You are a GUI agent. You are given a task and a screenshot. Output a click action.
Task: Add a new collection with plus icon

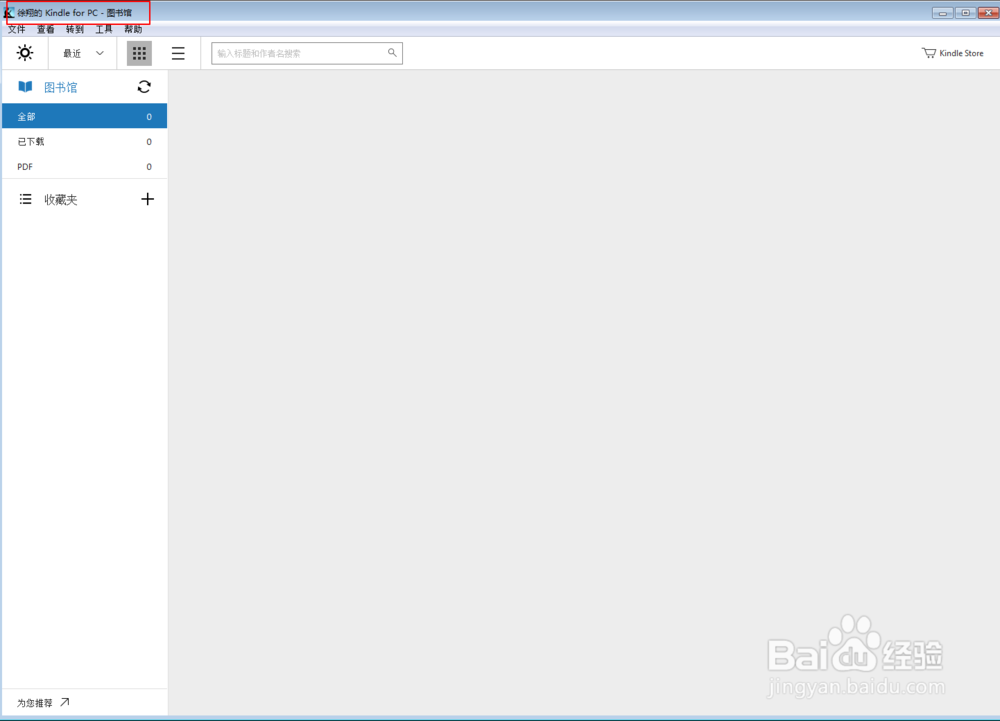point(147,199)
